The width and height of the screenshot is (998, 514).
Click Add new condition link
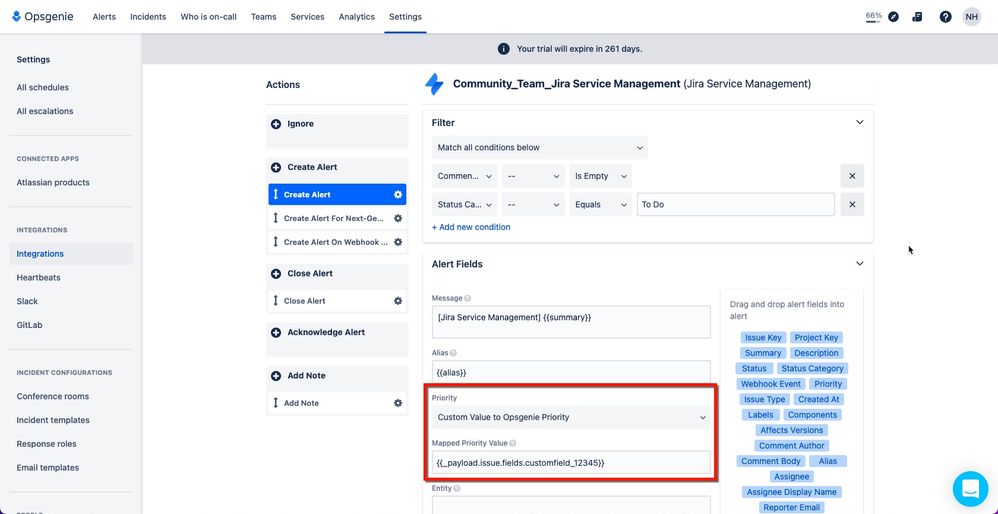[x=471, y=227]
